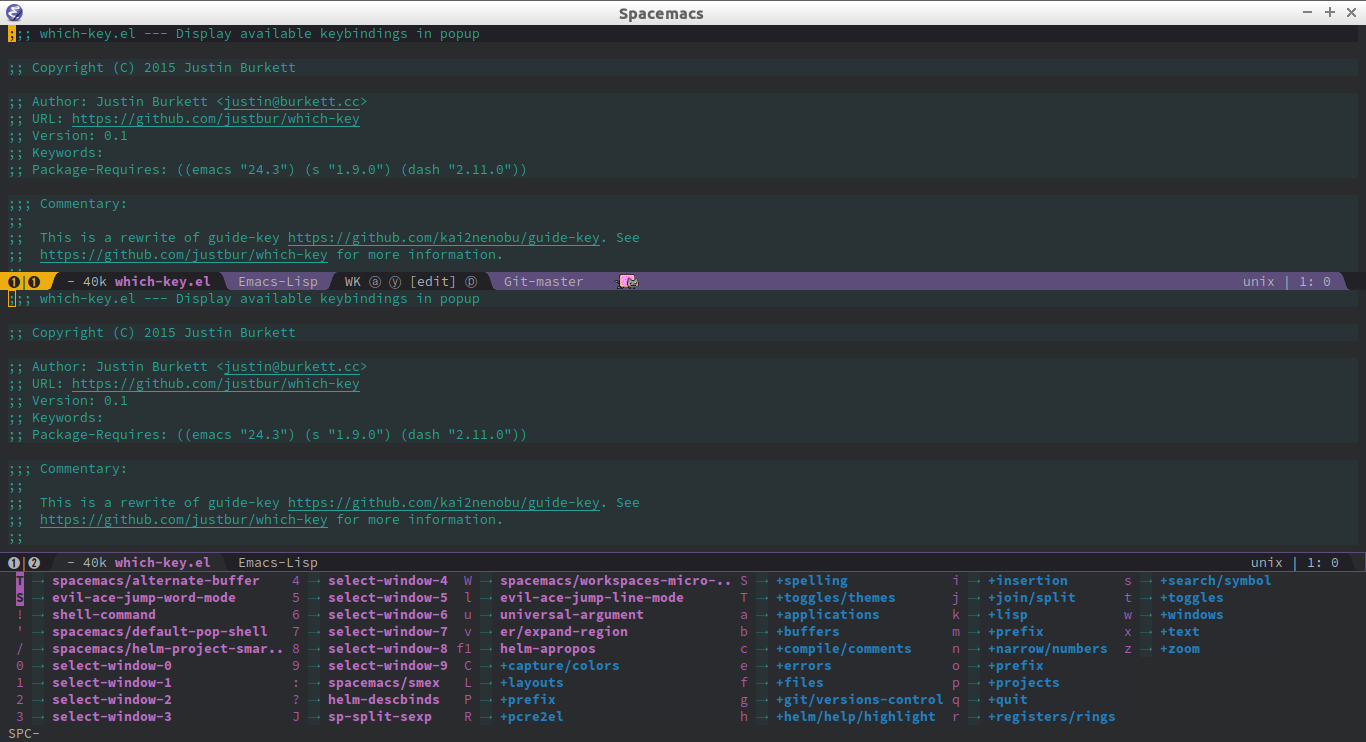Image resolution: width=1366 pixels, height=742 pixels.
Task: Expand the +git/versions-control prefix group
Action: (859, 700)
